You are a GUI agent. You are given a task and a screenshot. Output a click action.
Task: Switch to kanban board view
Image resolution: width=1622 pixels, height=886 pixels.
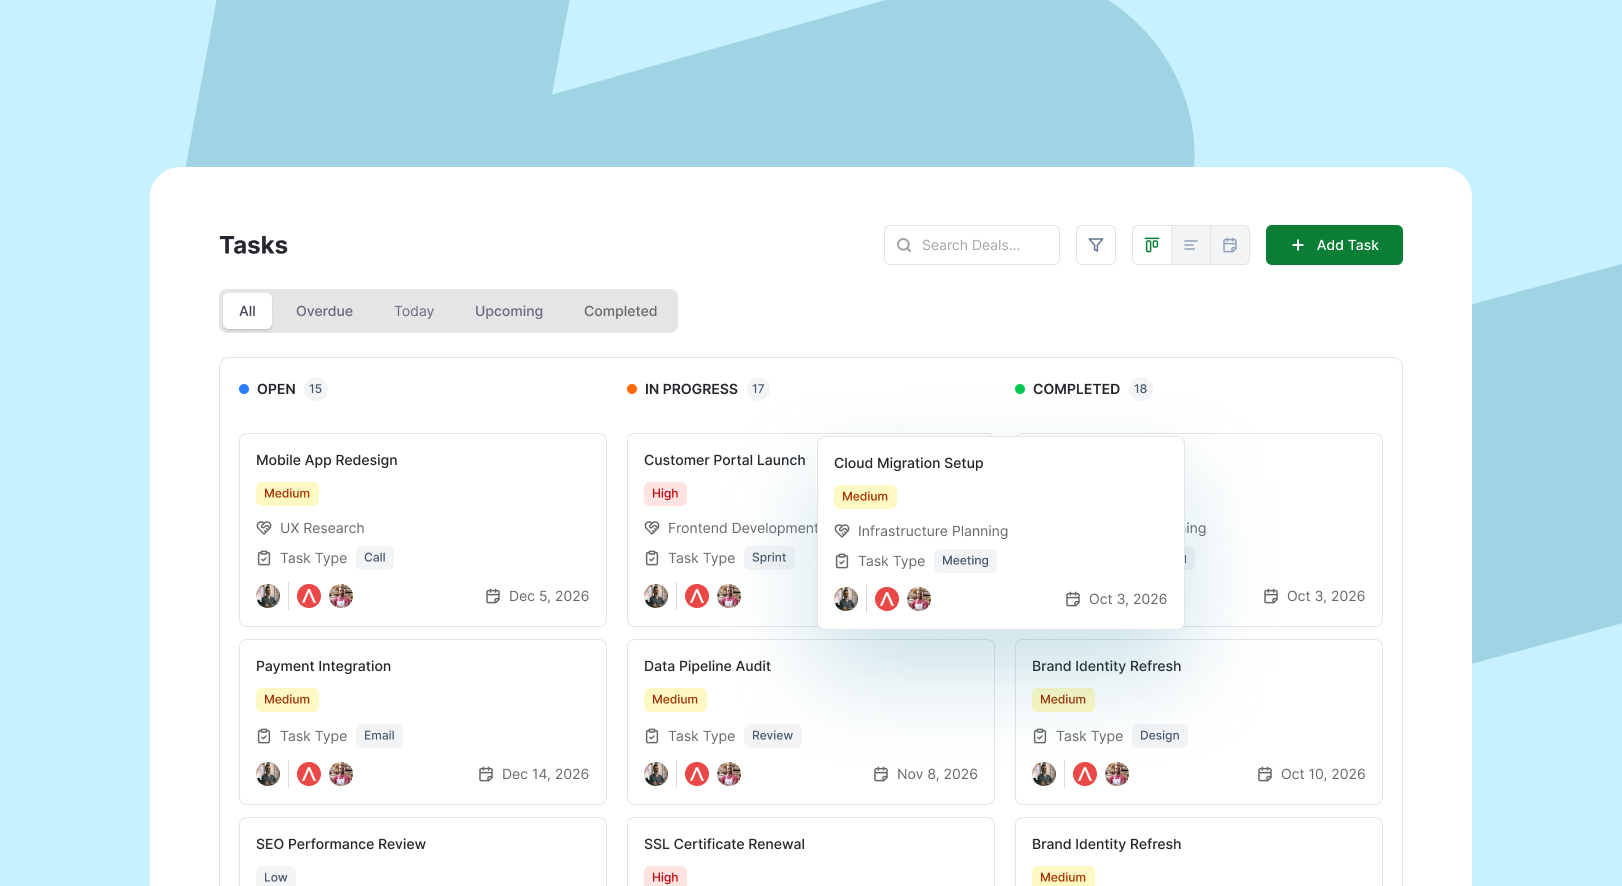(x=1152, y=245)
